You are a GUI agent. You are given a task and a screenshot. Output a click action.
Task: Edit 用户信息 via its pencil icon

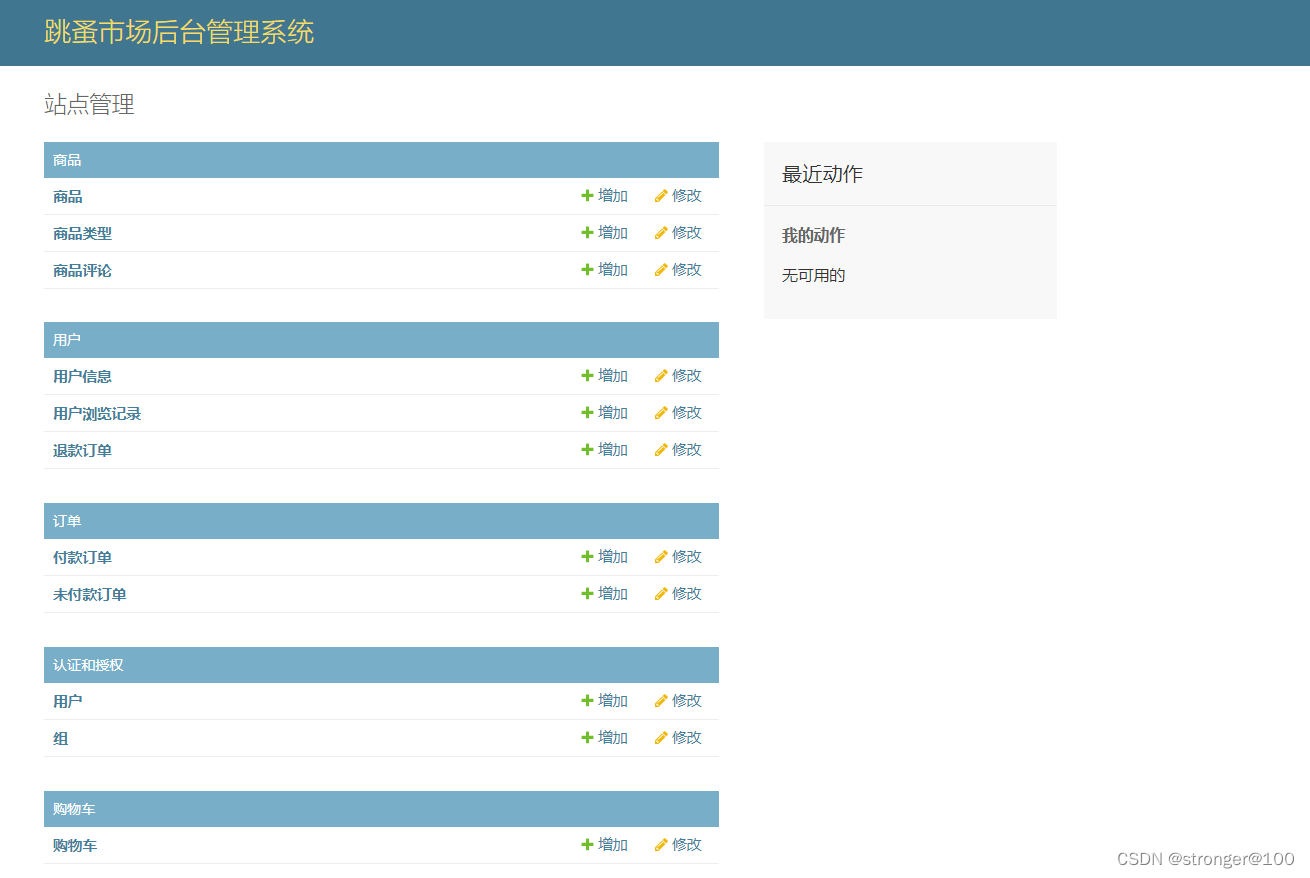click(661, 376)
